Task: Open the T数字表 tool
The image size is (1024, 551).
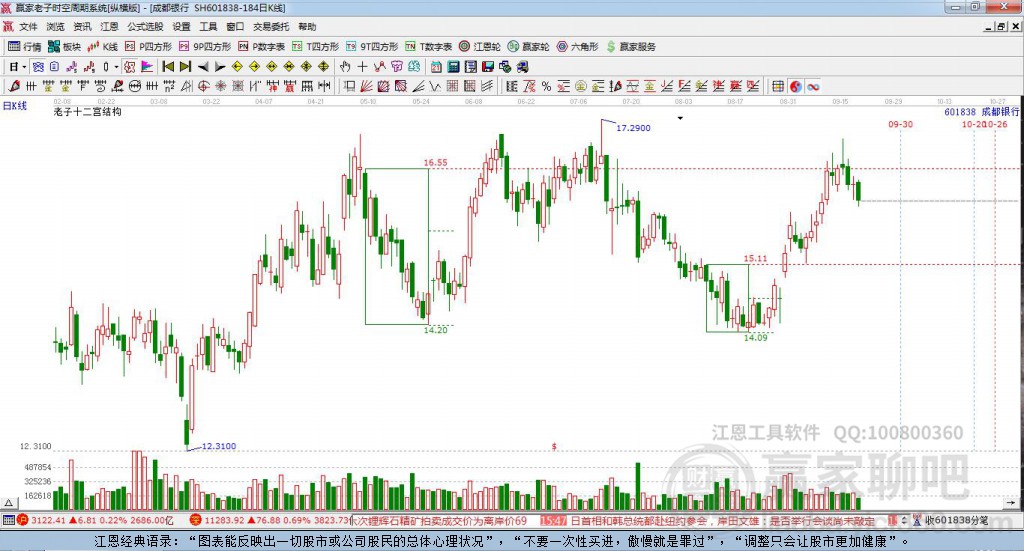Action: tap(428, 46)
